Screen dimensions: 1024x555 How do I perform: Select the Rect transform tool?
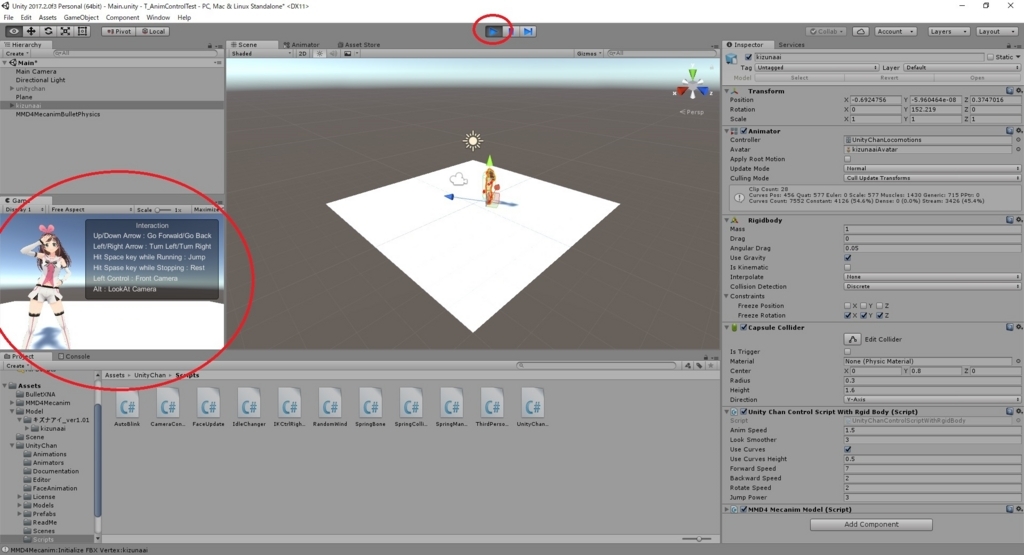tap(82, 31)
